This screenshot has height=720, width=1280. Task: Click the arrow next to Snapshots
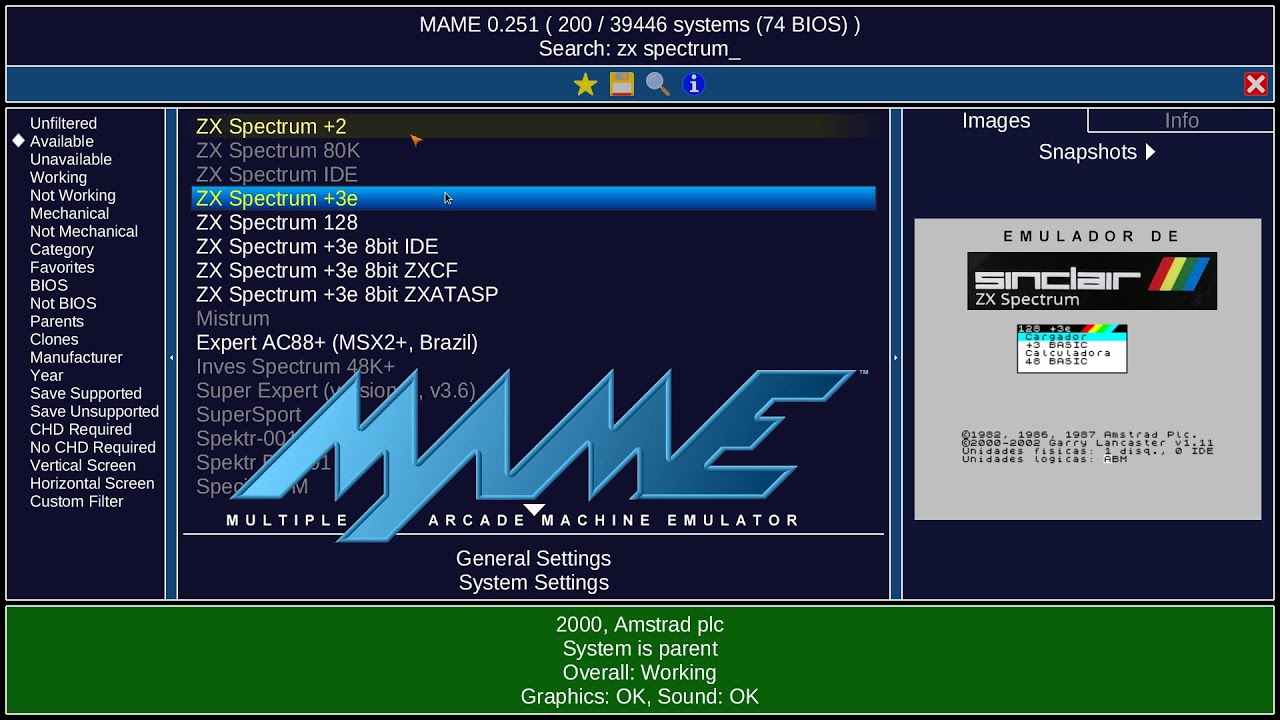(1150, 152)
